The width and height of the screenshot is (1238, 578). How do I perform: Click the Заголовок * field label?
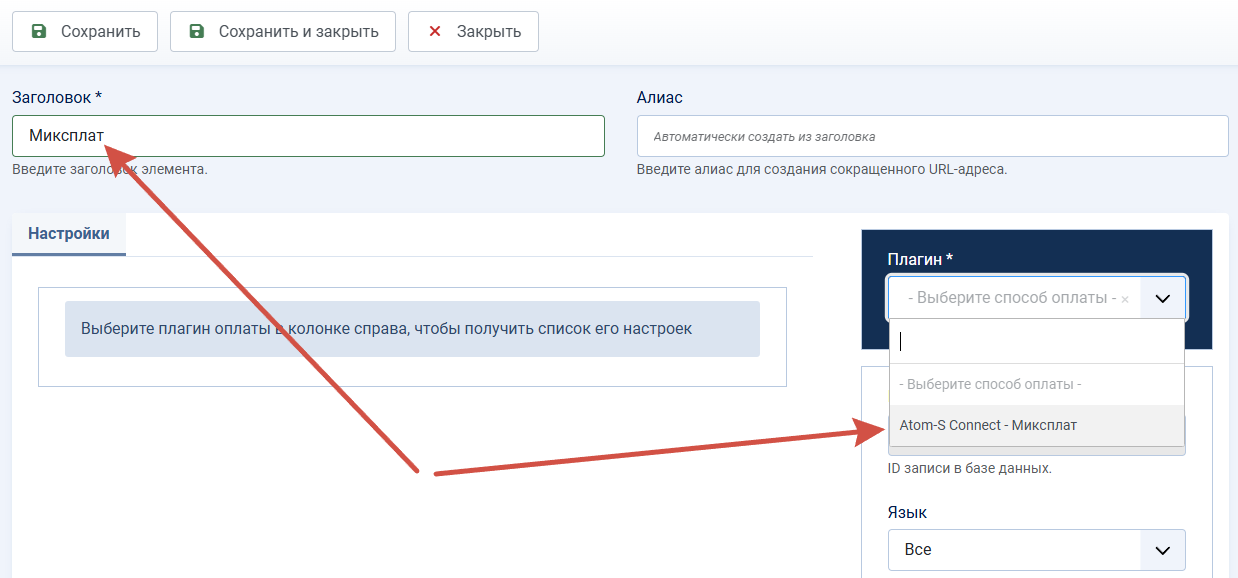pos(57,97)
